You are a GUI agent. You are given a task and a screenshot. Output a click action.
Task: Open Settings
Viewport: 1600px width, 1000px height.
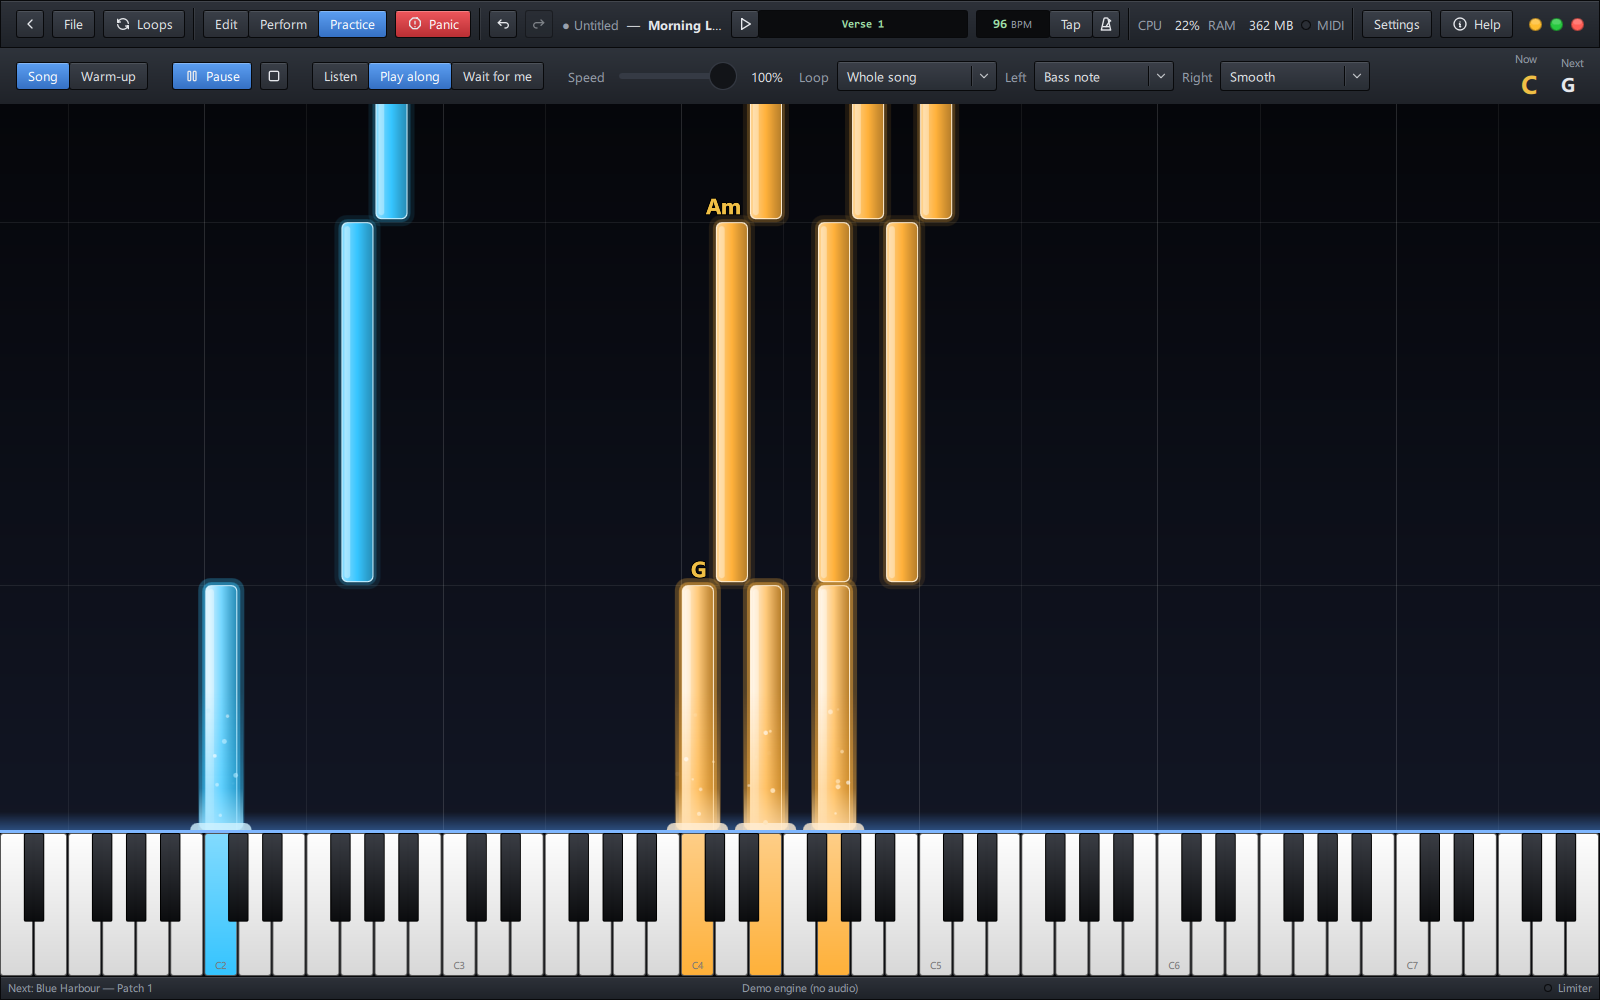click(x=1396, y=24)
